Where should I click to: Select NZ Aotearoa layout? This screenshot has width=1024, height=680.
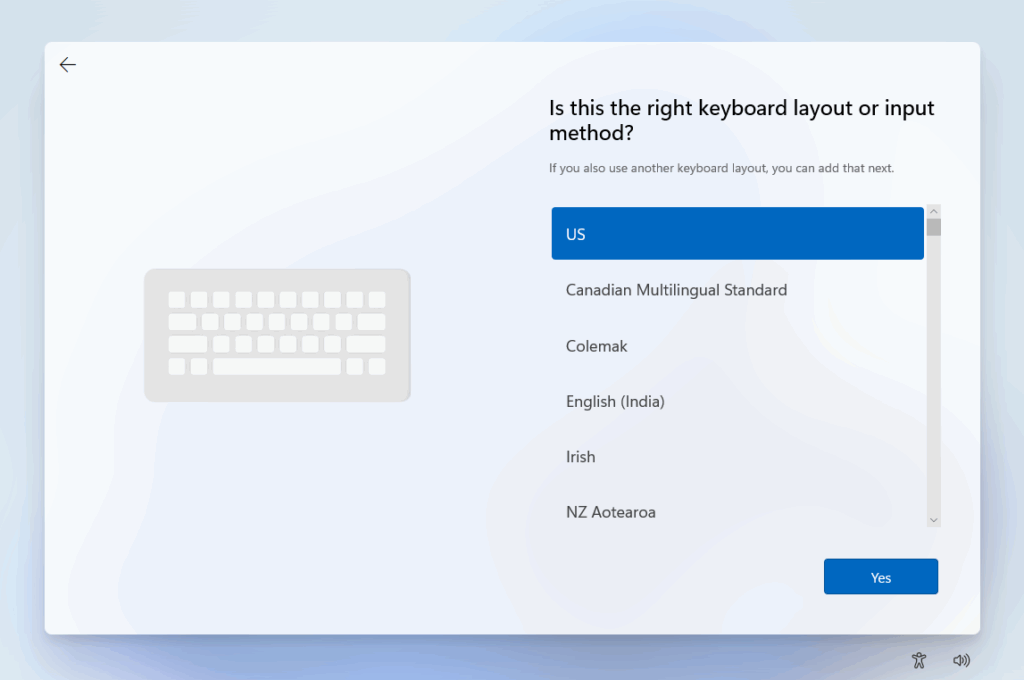[737, 512]
